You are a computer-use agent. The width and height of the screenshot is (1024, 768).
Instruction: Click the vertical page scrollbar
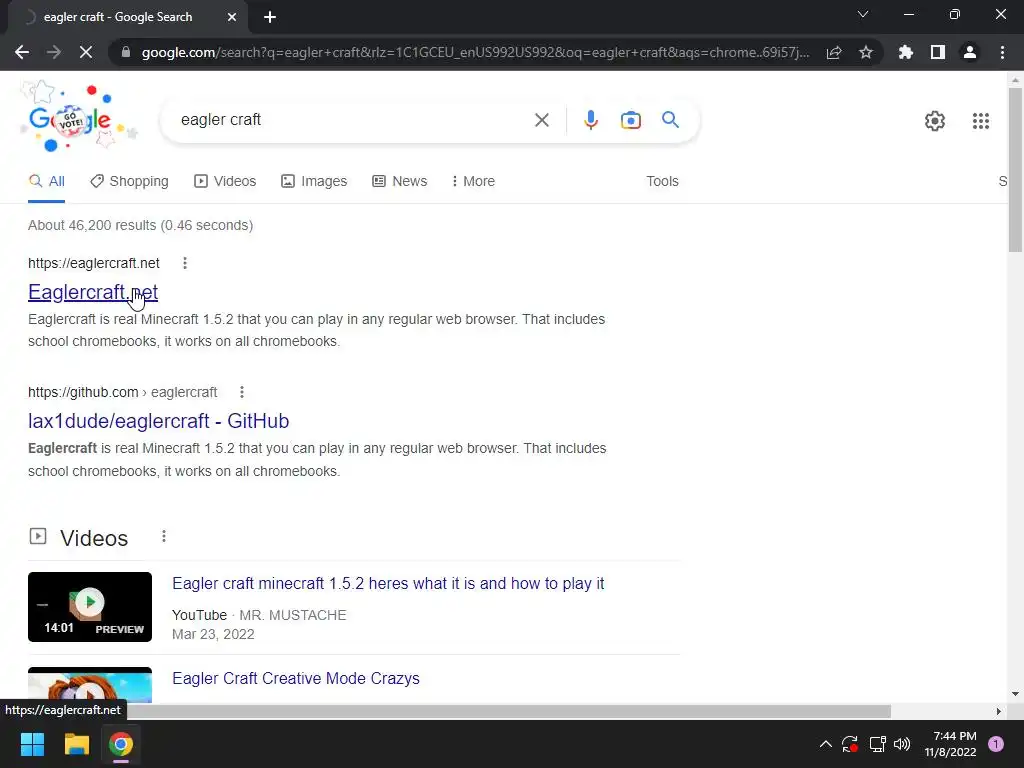[1015, 170]
